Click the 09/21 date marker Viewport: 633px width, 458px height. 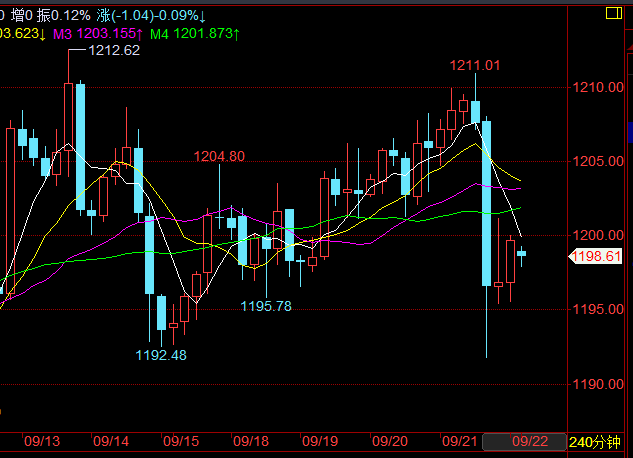pyautogui.click(x=460, y=441)
